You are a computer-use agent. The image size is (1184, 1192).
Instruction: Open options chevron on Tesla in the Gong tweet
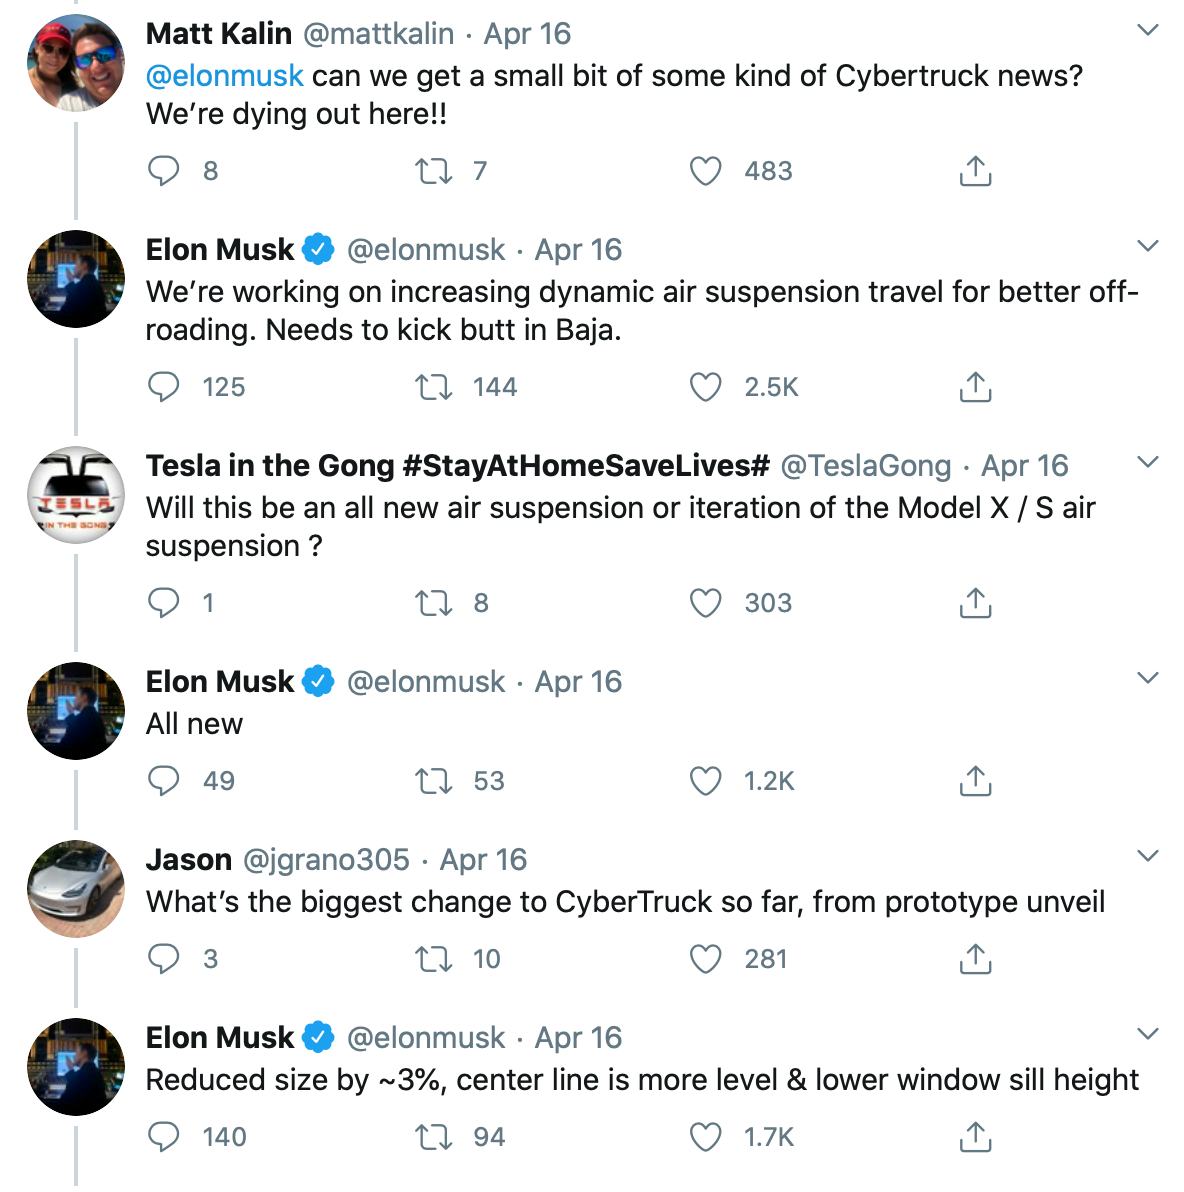(1148, 462)
